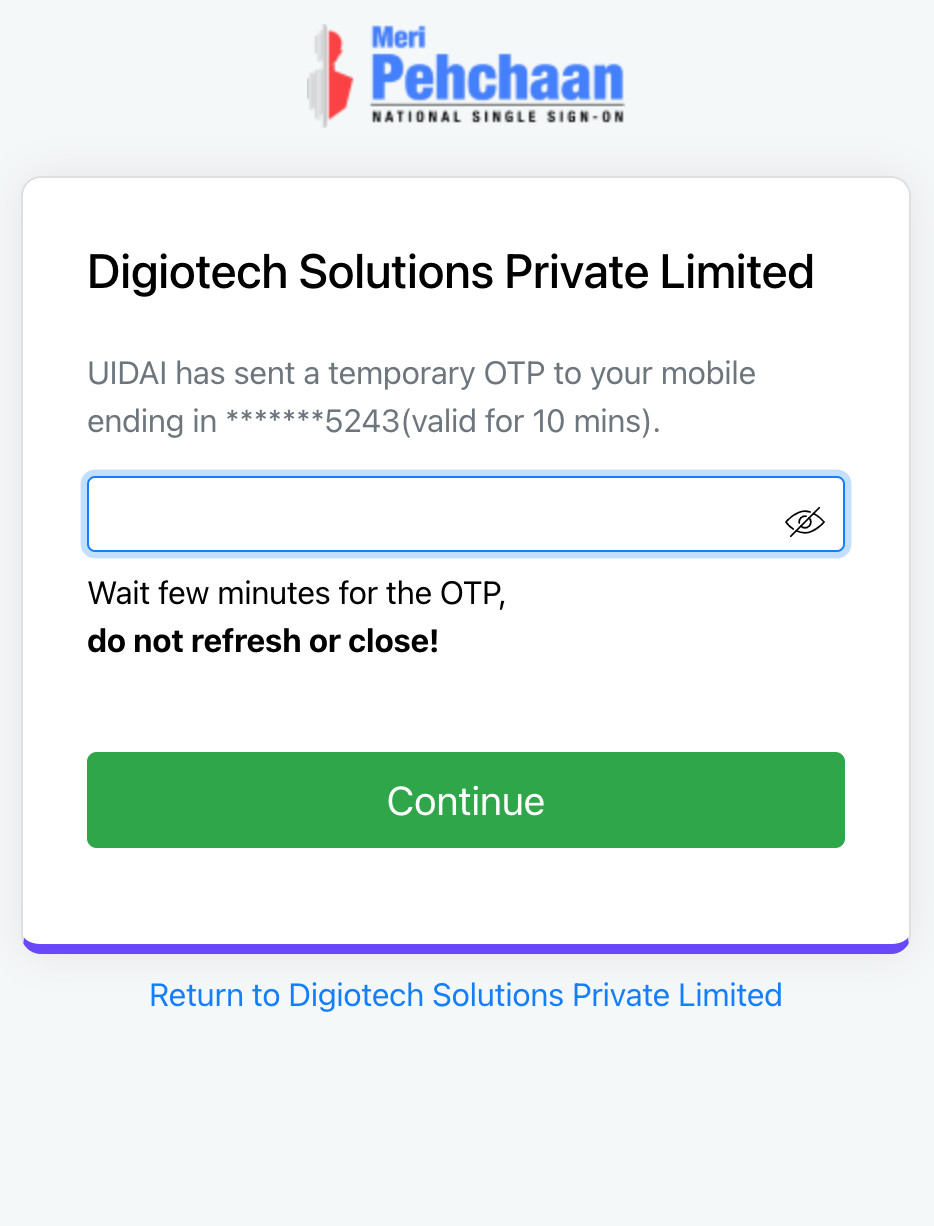The height and width of the screenshot is (1226, 934).
Task: Select the 'Digiotech Solutions Private Limited' heading
Action: 451,271
